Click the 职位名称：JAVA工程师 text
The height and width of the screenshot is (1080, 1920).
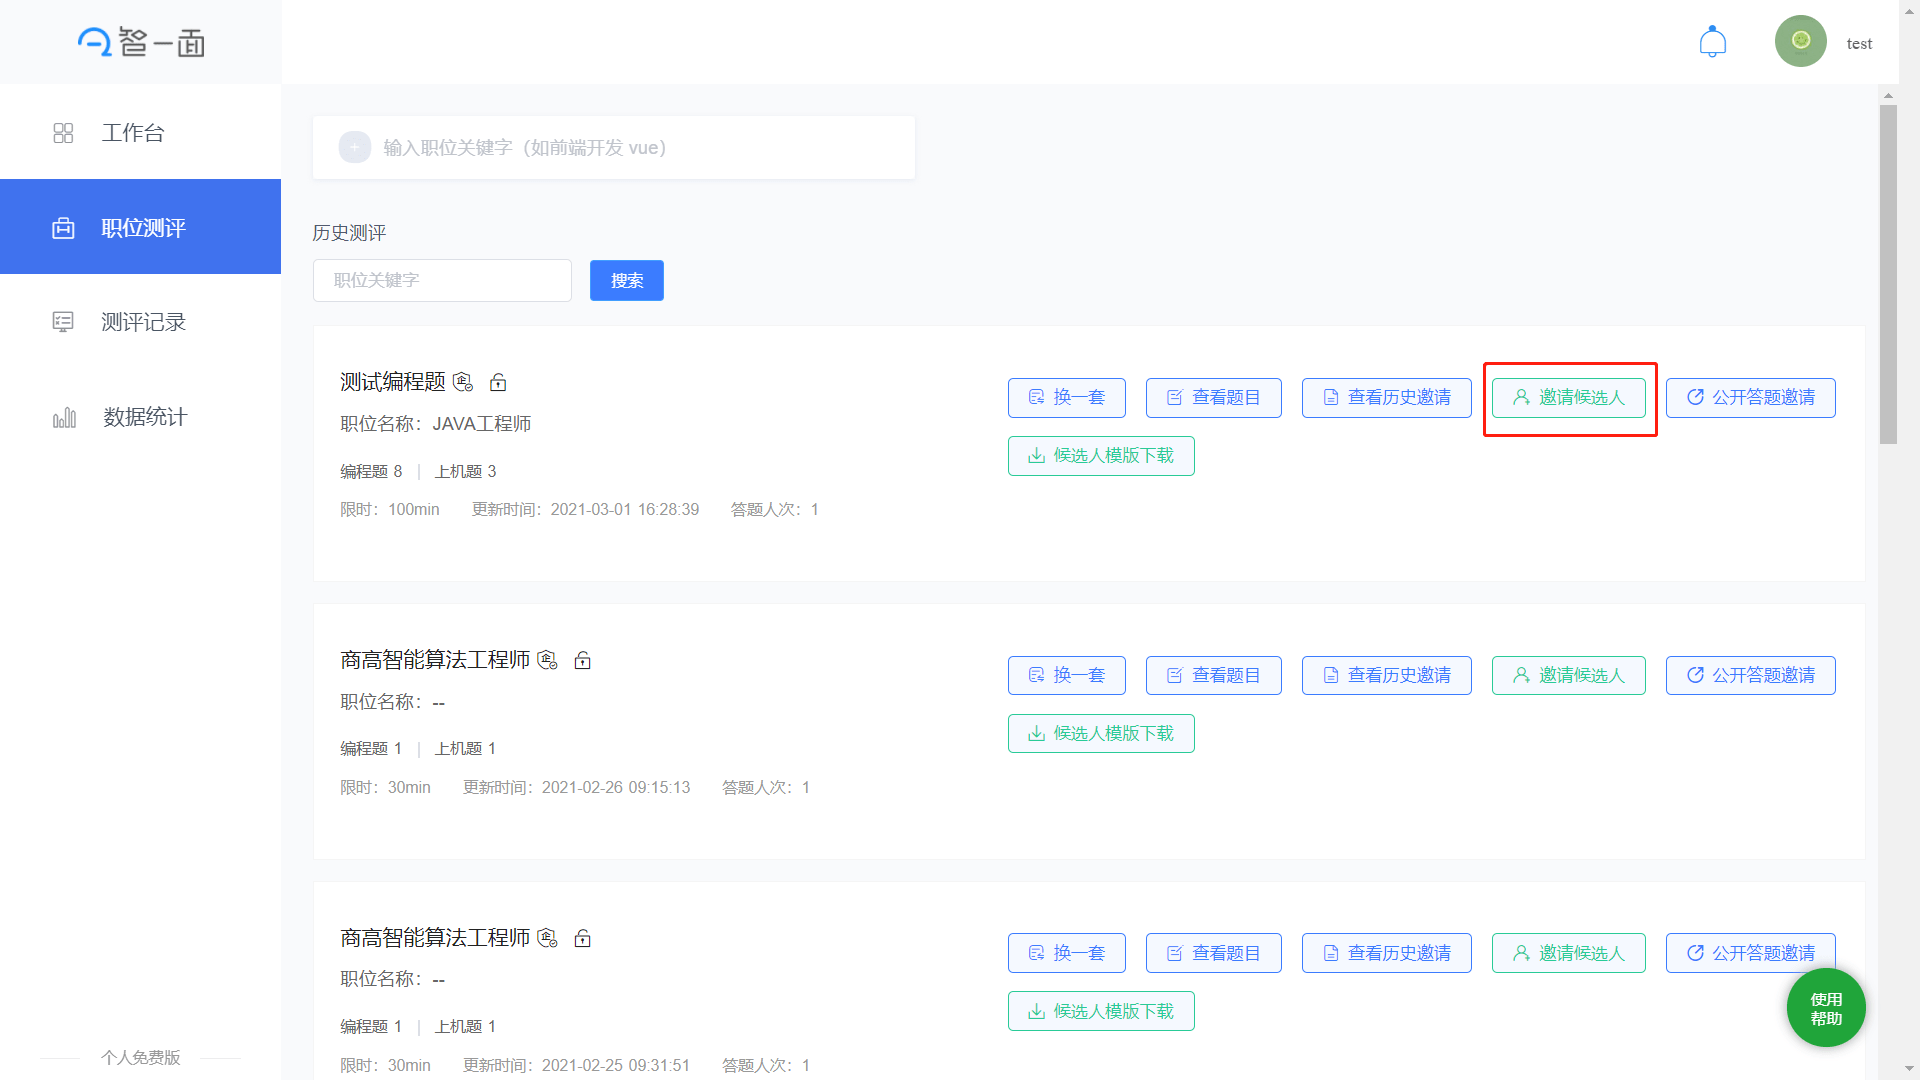tap(435, 424)
